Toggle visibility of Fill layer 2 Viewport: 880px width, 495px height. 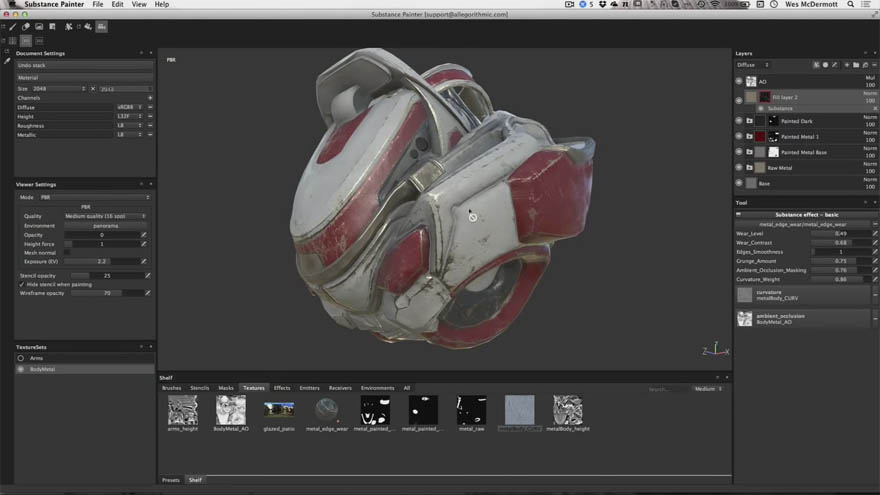(739, 100)
